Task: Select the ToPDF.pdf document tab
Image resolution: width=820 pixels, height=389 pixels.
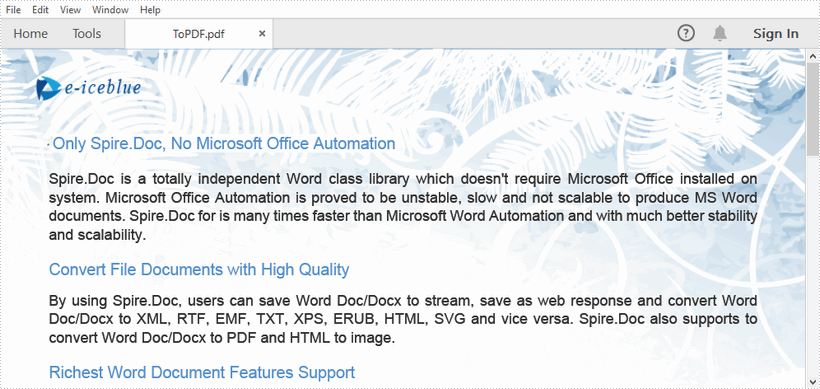Action: 199,34
